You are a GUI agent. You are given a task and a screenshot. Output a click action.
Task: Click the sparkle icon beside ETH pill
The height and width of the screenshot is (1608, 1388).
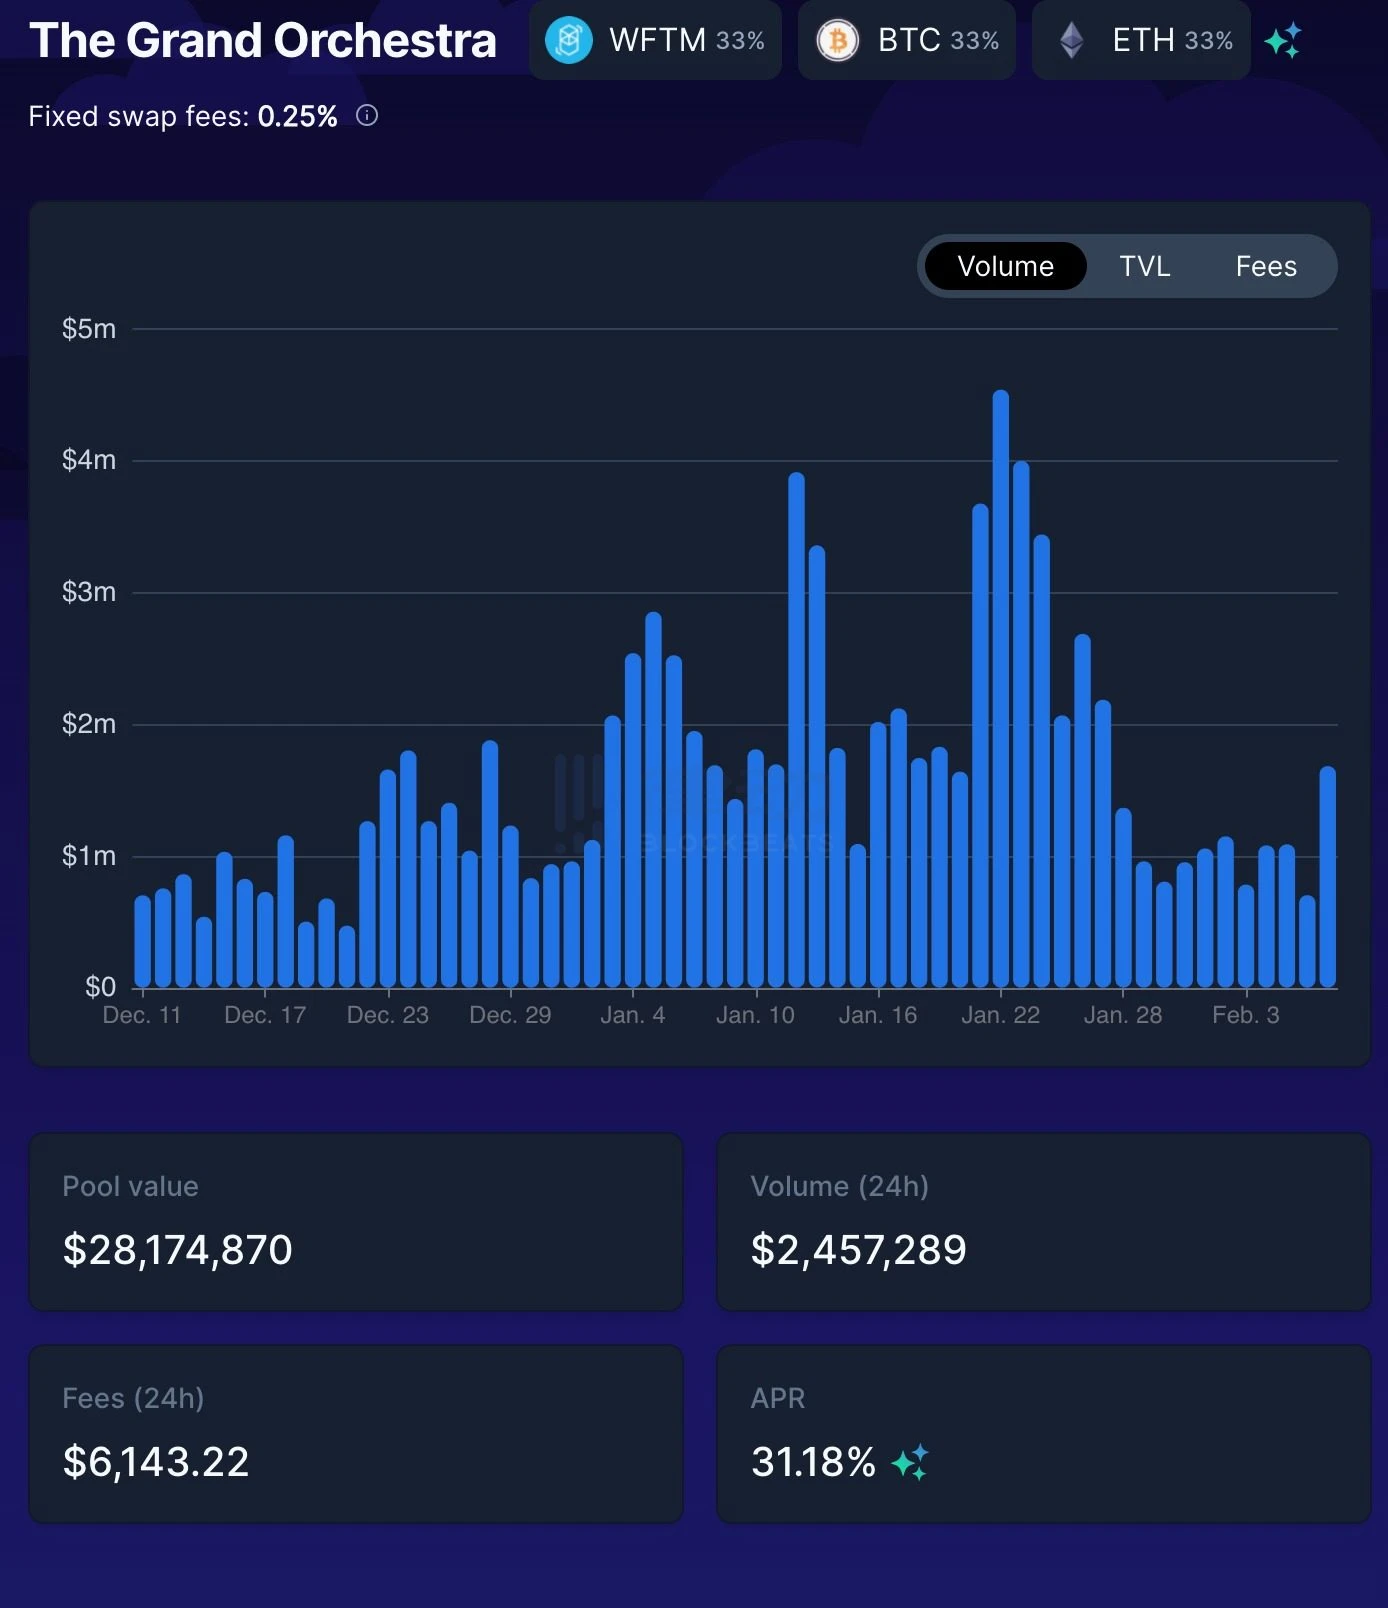pos(1283,40)
